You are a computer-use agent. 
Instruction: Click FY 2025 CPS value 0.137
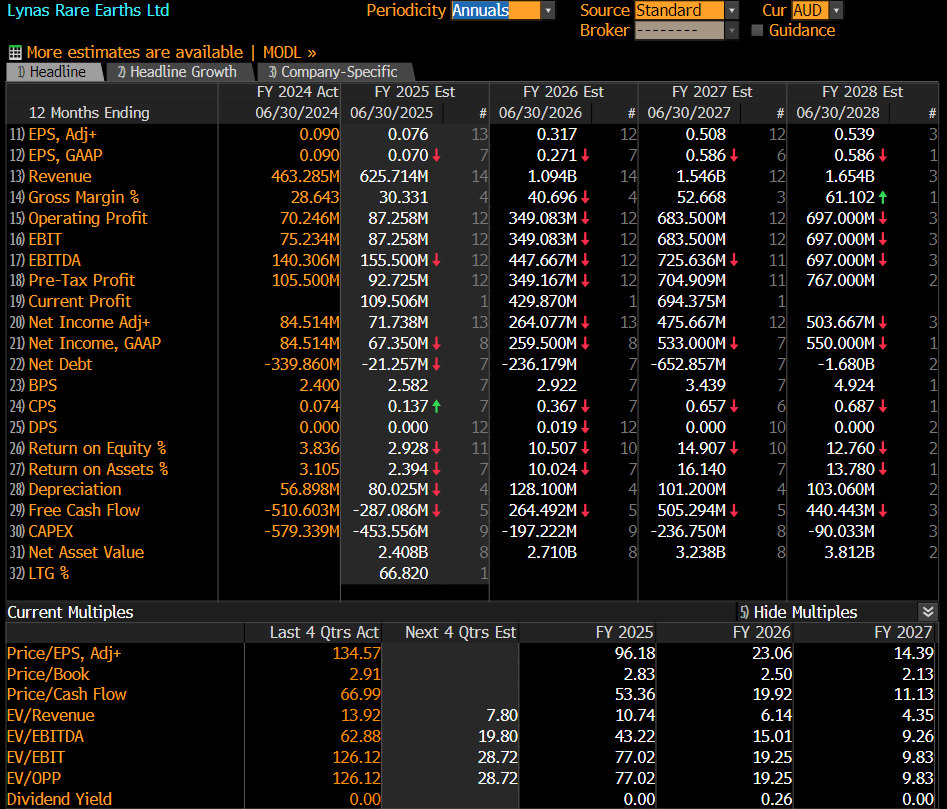[x=408, y=406]
